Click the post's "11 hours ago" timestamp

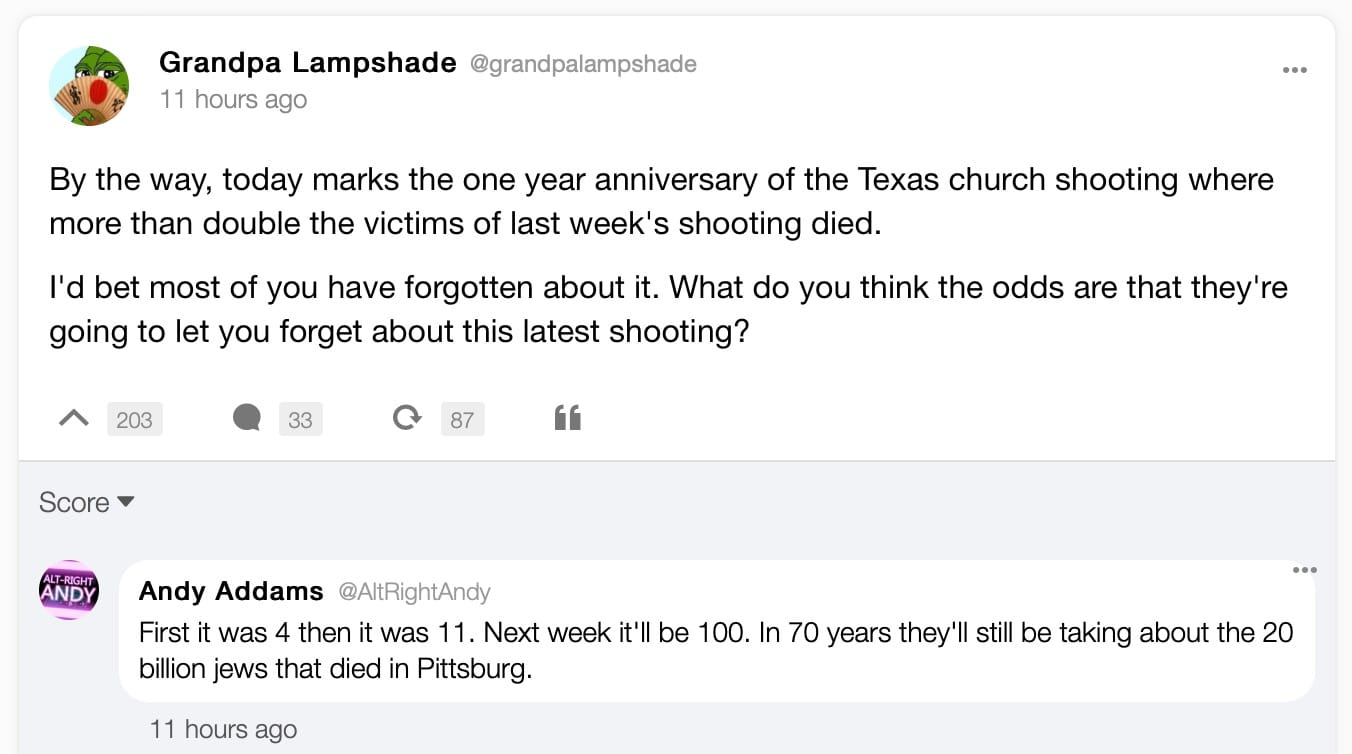tap(233, 100)
